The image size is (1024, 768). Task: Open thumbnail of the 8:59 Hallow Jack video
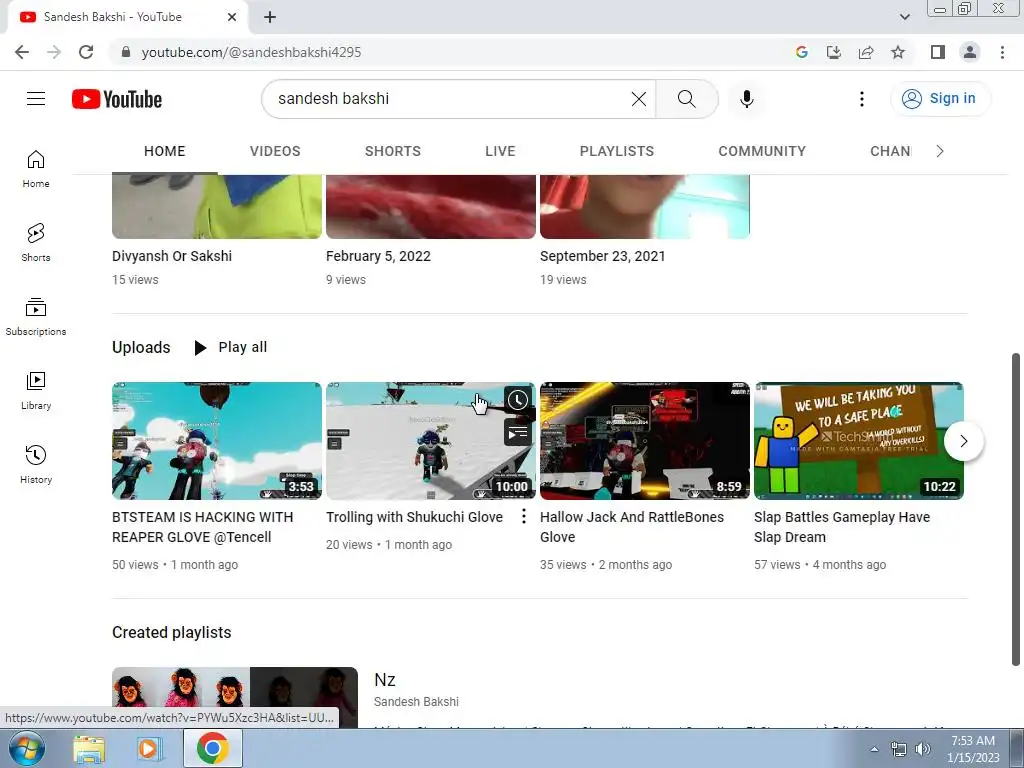point(645,441)
